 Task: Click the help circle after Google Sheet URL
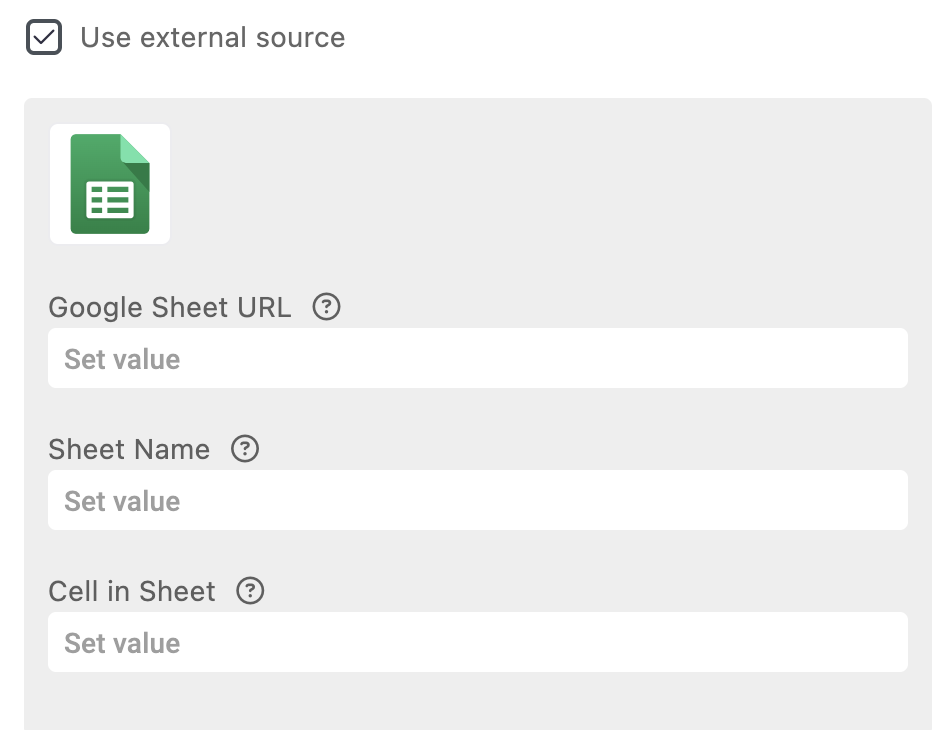326,307
